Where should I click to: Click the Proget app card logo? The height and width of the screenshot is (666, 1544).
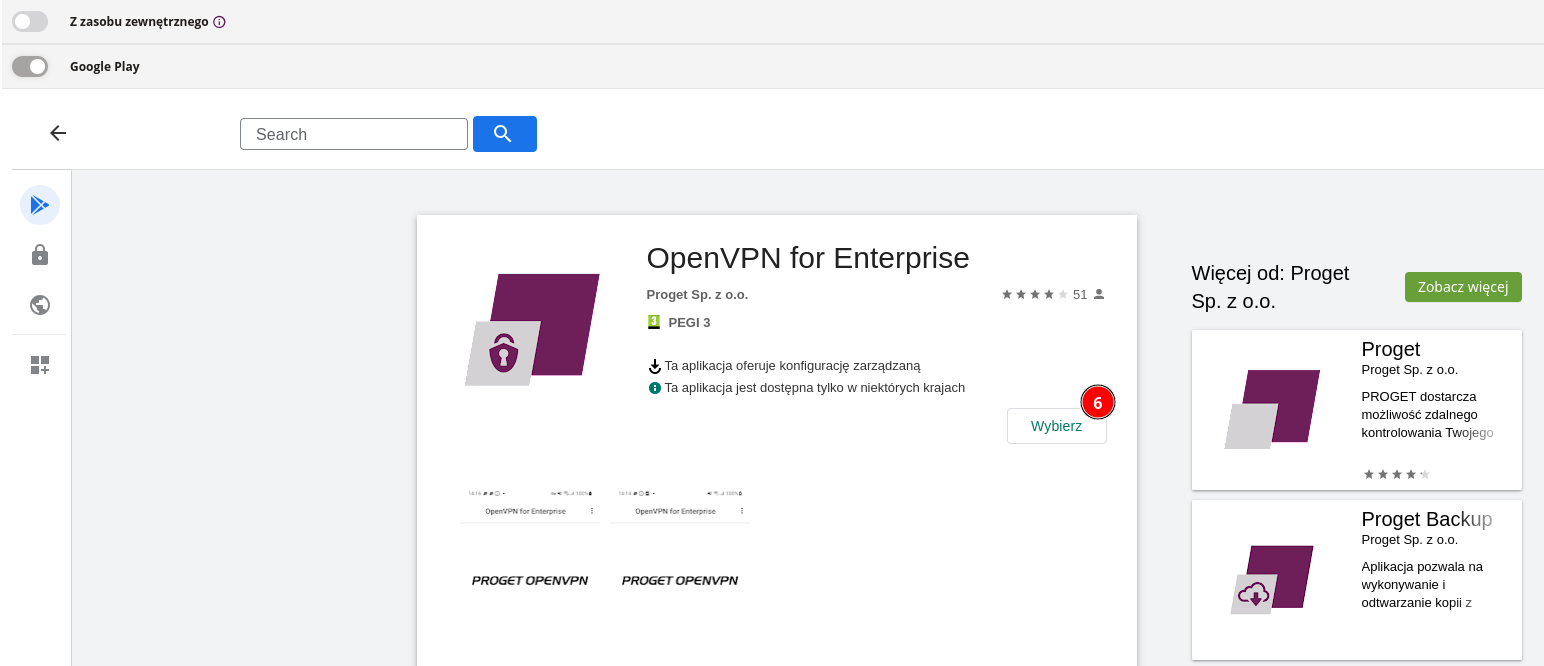coord(1272,409)
